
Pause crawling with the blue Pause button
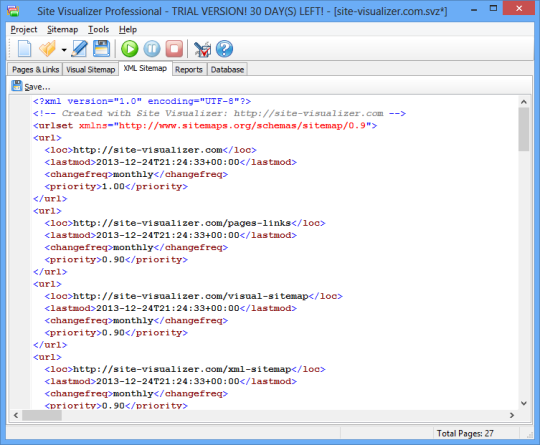click(x=152, y=49)
